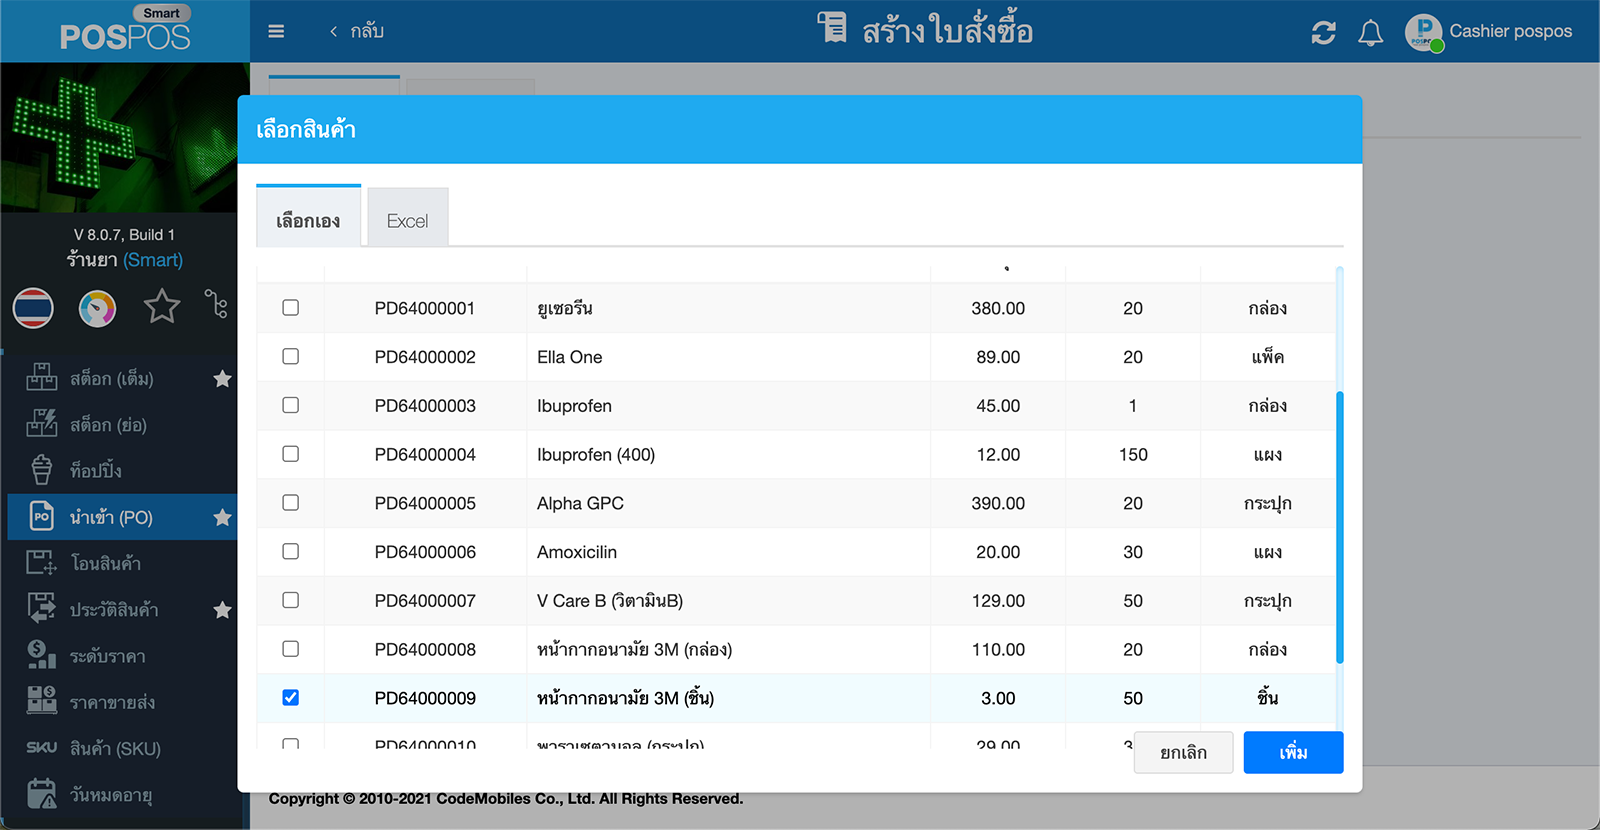Click product name V Care B (วิตามินB)
The image size is (1600, 830).
pyautogui.click(x=610, y=601)
